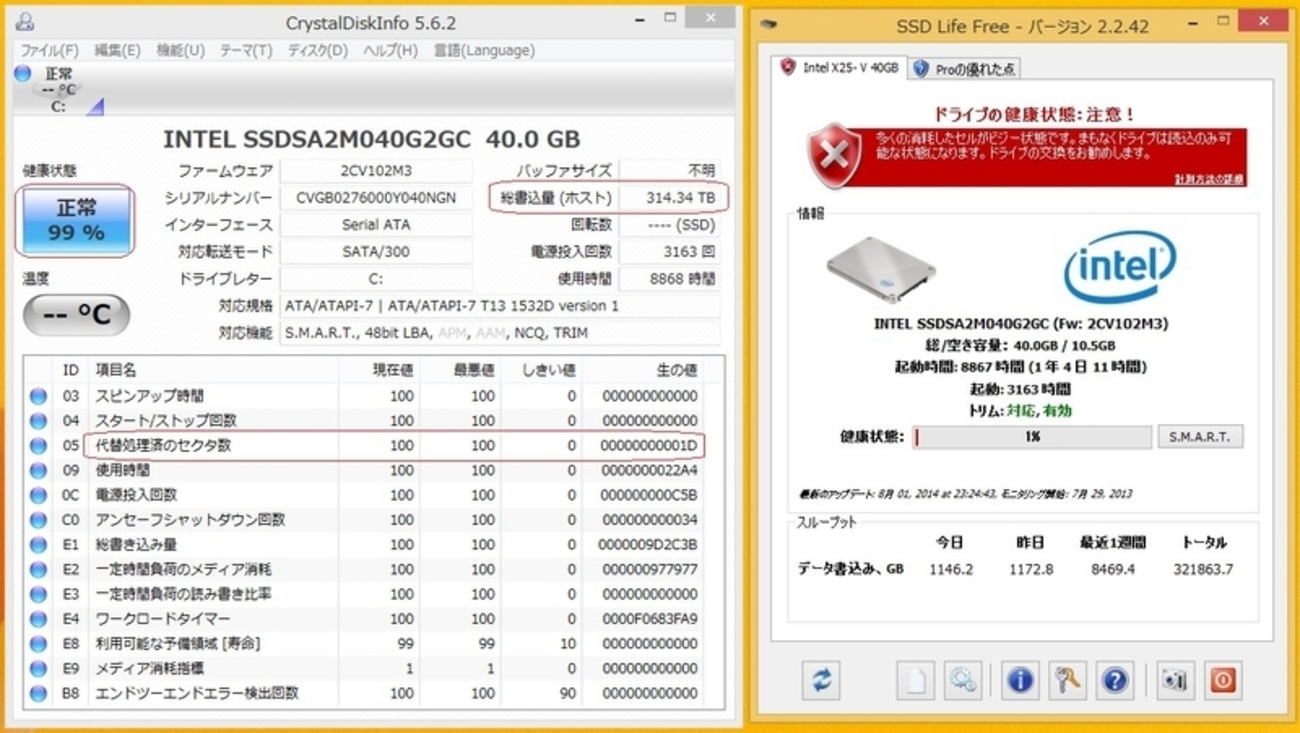Click the status circle for row E1 総書き込み量
1300x733 pixels.
coord(38,545)
